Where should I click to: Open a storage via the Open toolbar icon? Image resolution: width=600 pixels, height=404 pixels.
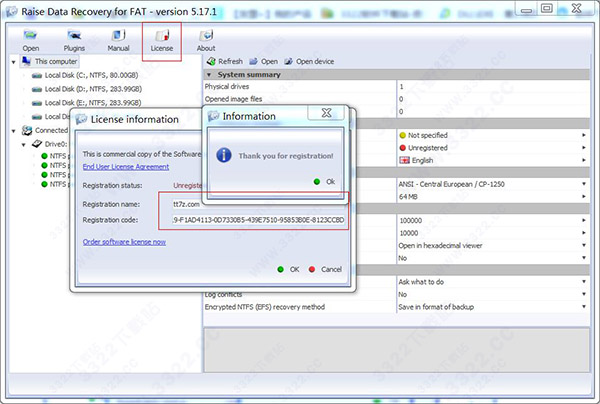[x=31, y=41]
